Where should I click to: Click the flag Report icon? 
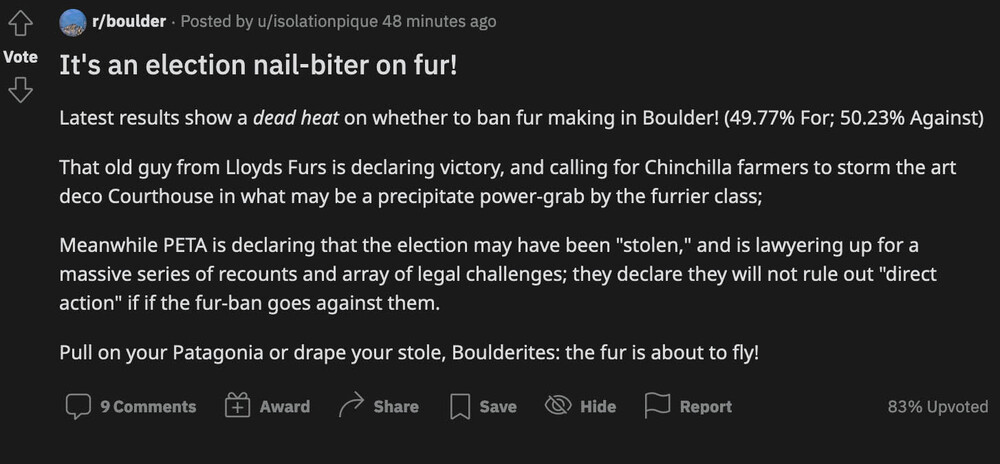657,406
